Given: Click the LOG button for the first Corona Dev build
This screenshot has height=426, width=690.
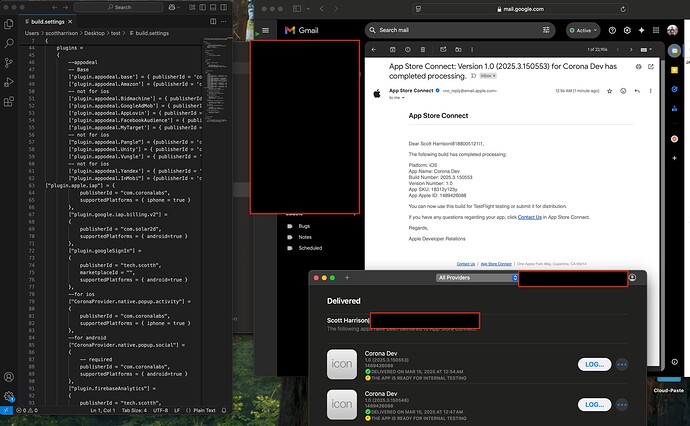Looking at the screenshot, I should click(594, 364).
